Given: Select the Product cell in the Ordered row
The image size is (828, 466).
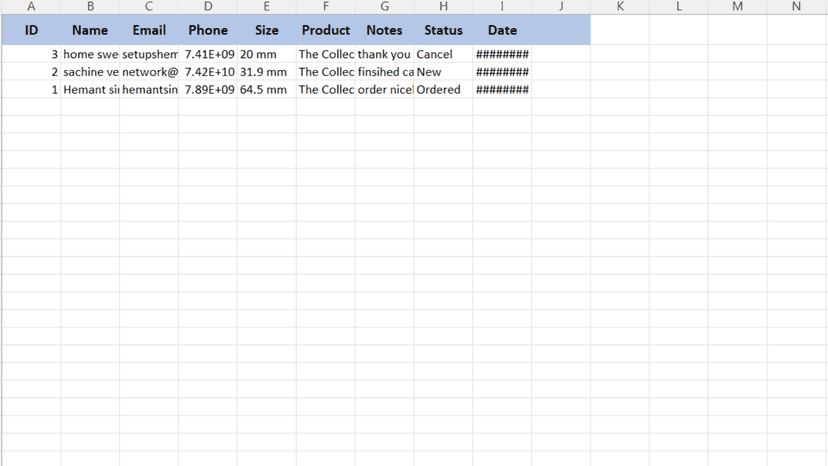Looking at the screenshot, I should pyautogui.click(x=326, y=89).
